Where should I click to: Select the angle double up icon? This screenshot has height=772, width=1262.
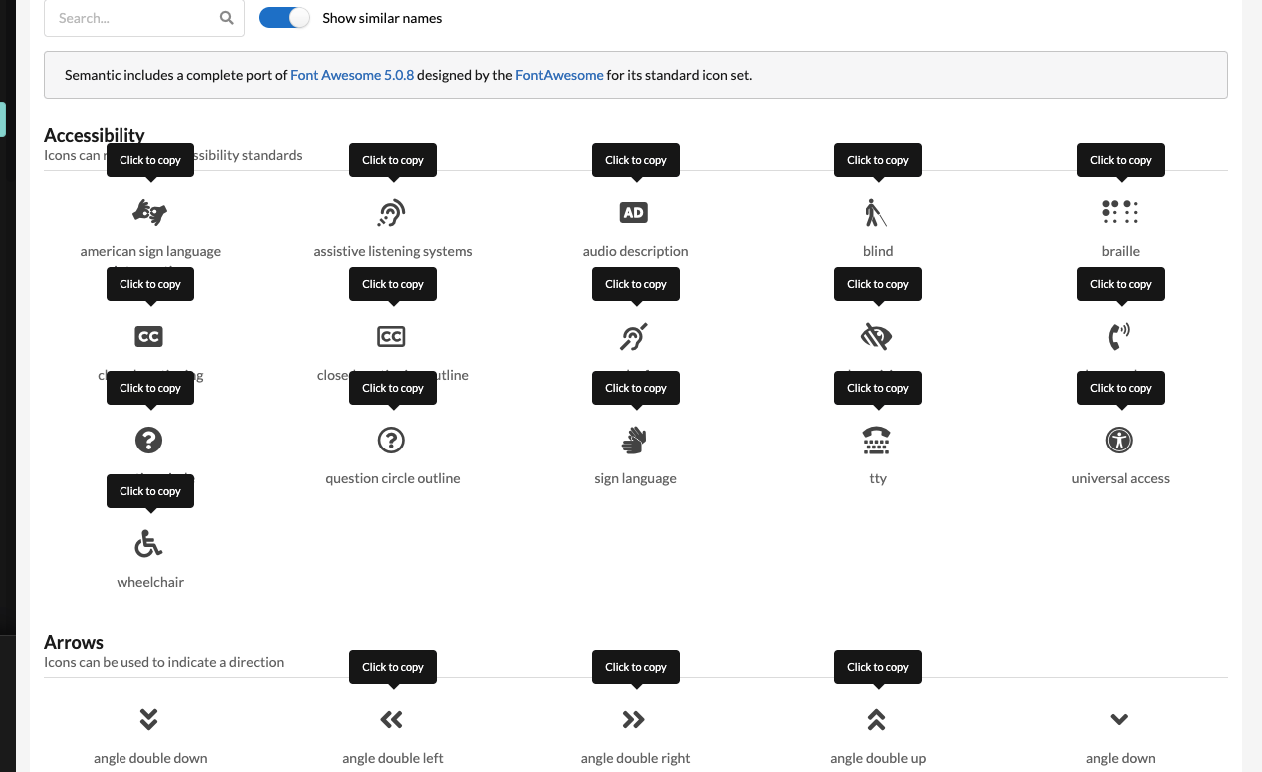(877, 719)
